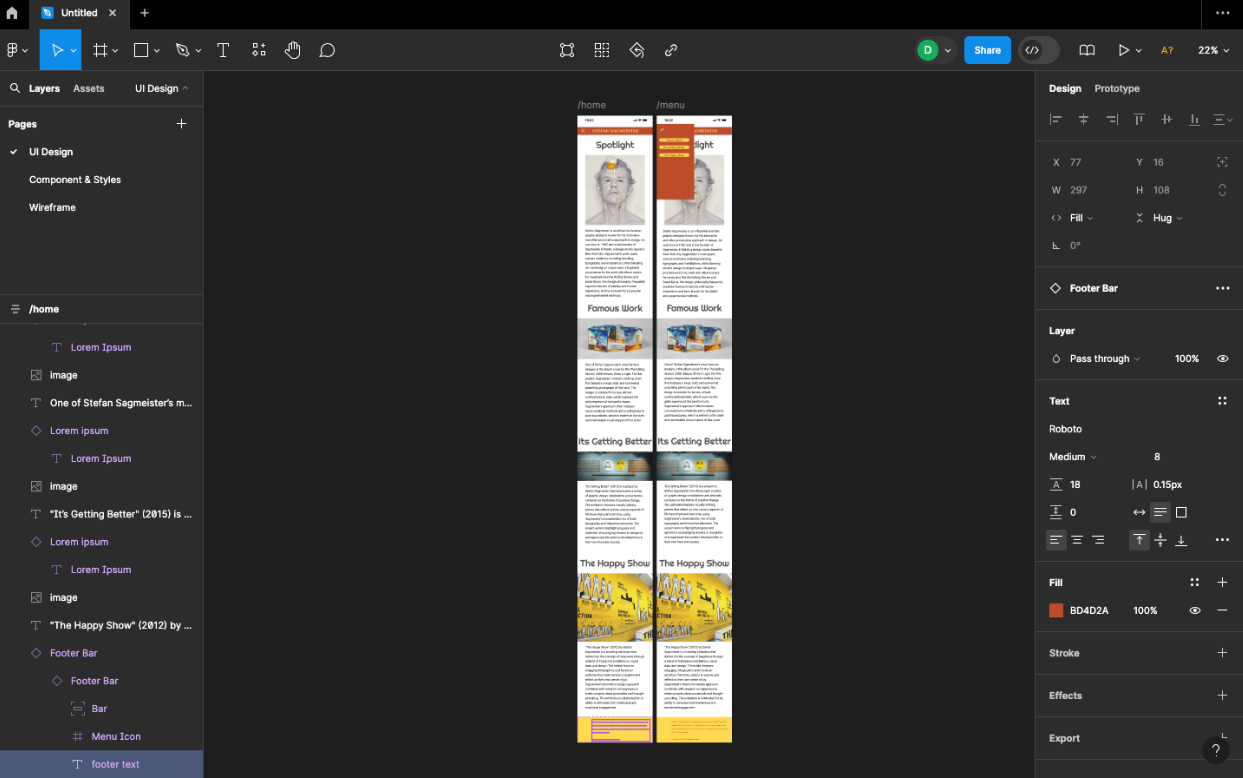Select the Rectangle shape tool
The height and width of the screenshot is (778, 1243).
141,50
